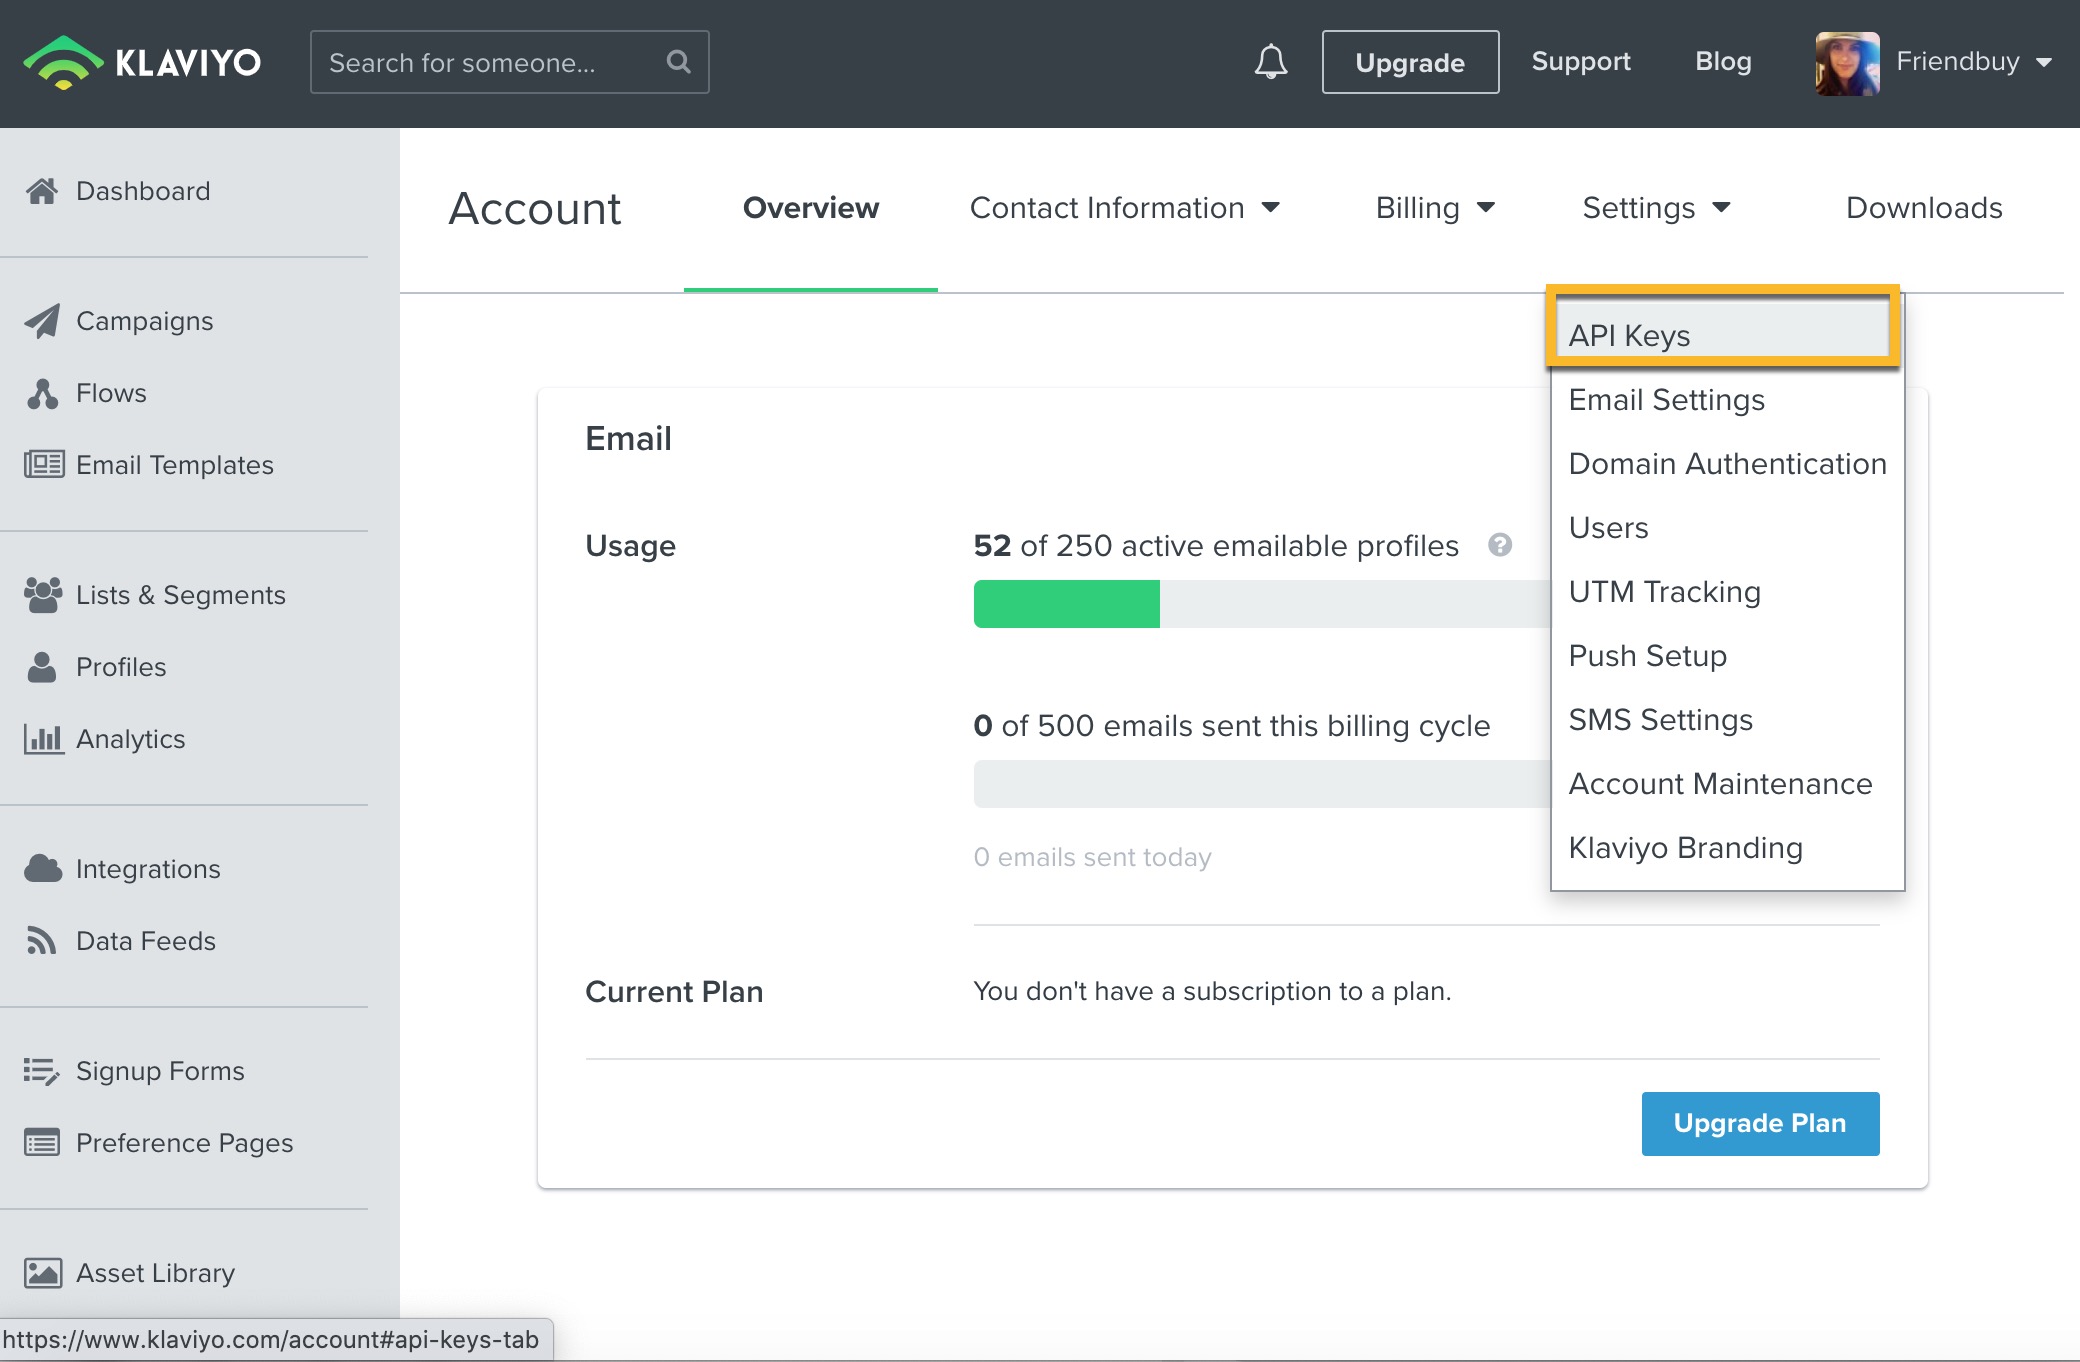Click the help icon beside emailable profiles
Image resolution: width=2080 pixels, height=1362 pixels.
point(1500,545)
